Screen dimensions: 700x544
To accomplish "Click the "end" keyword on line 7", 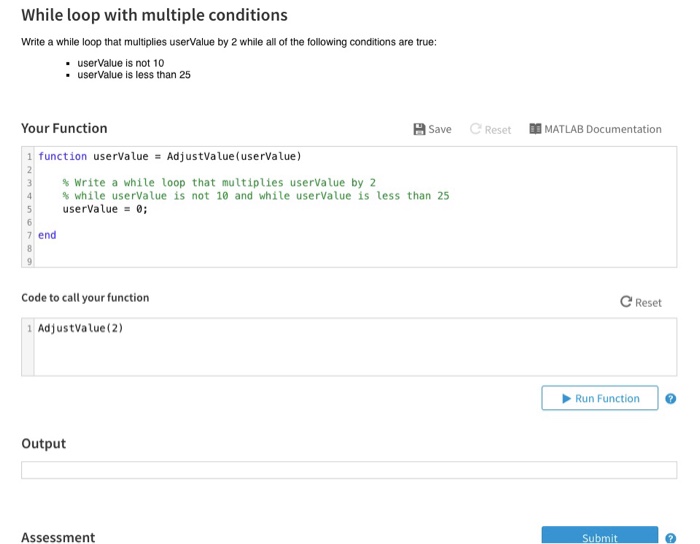I will (47, 235).
